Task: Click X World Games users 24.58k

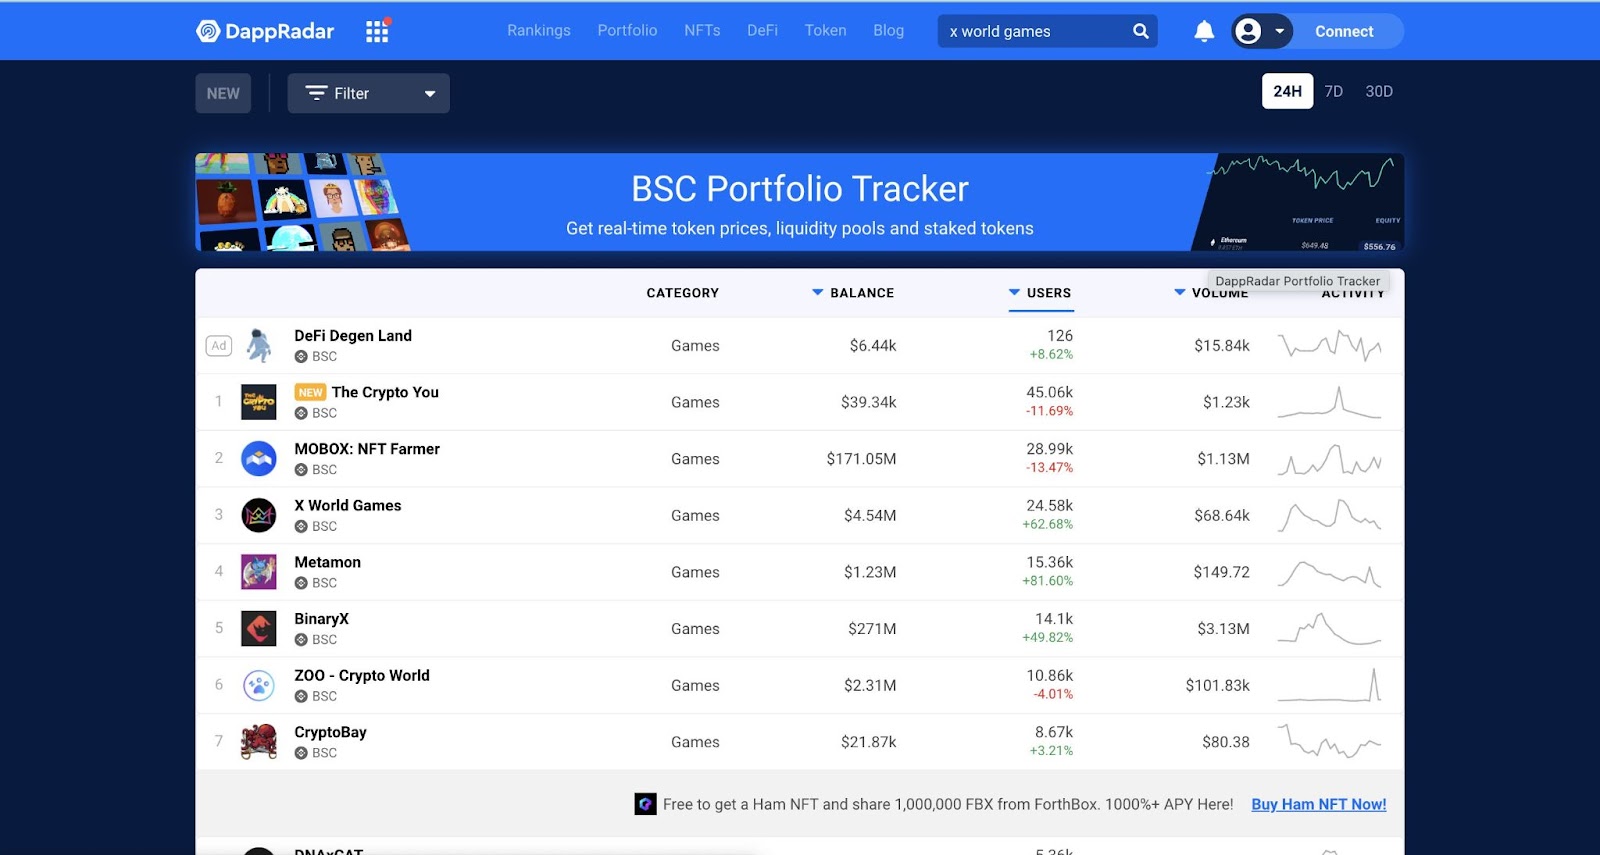Action: pos(1049,506)
